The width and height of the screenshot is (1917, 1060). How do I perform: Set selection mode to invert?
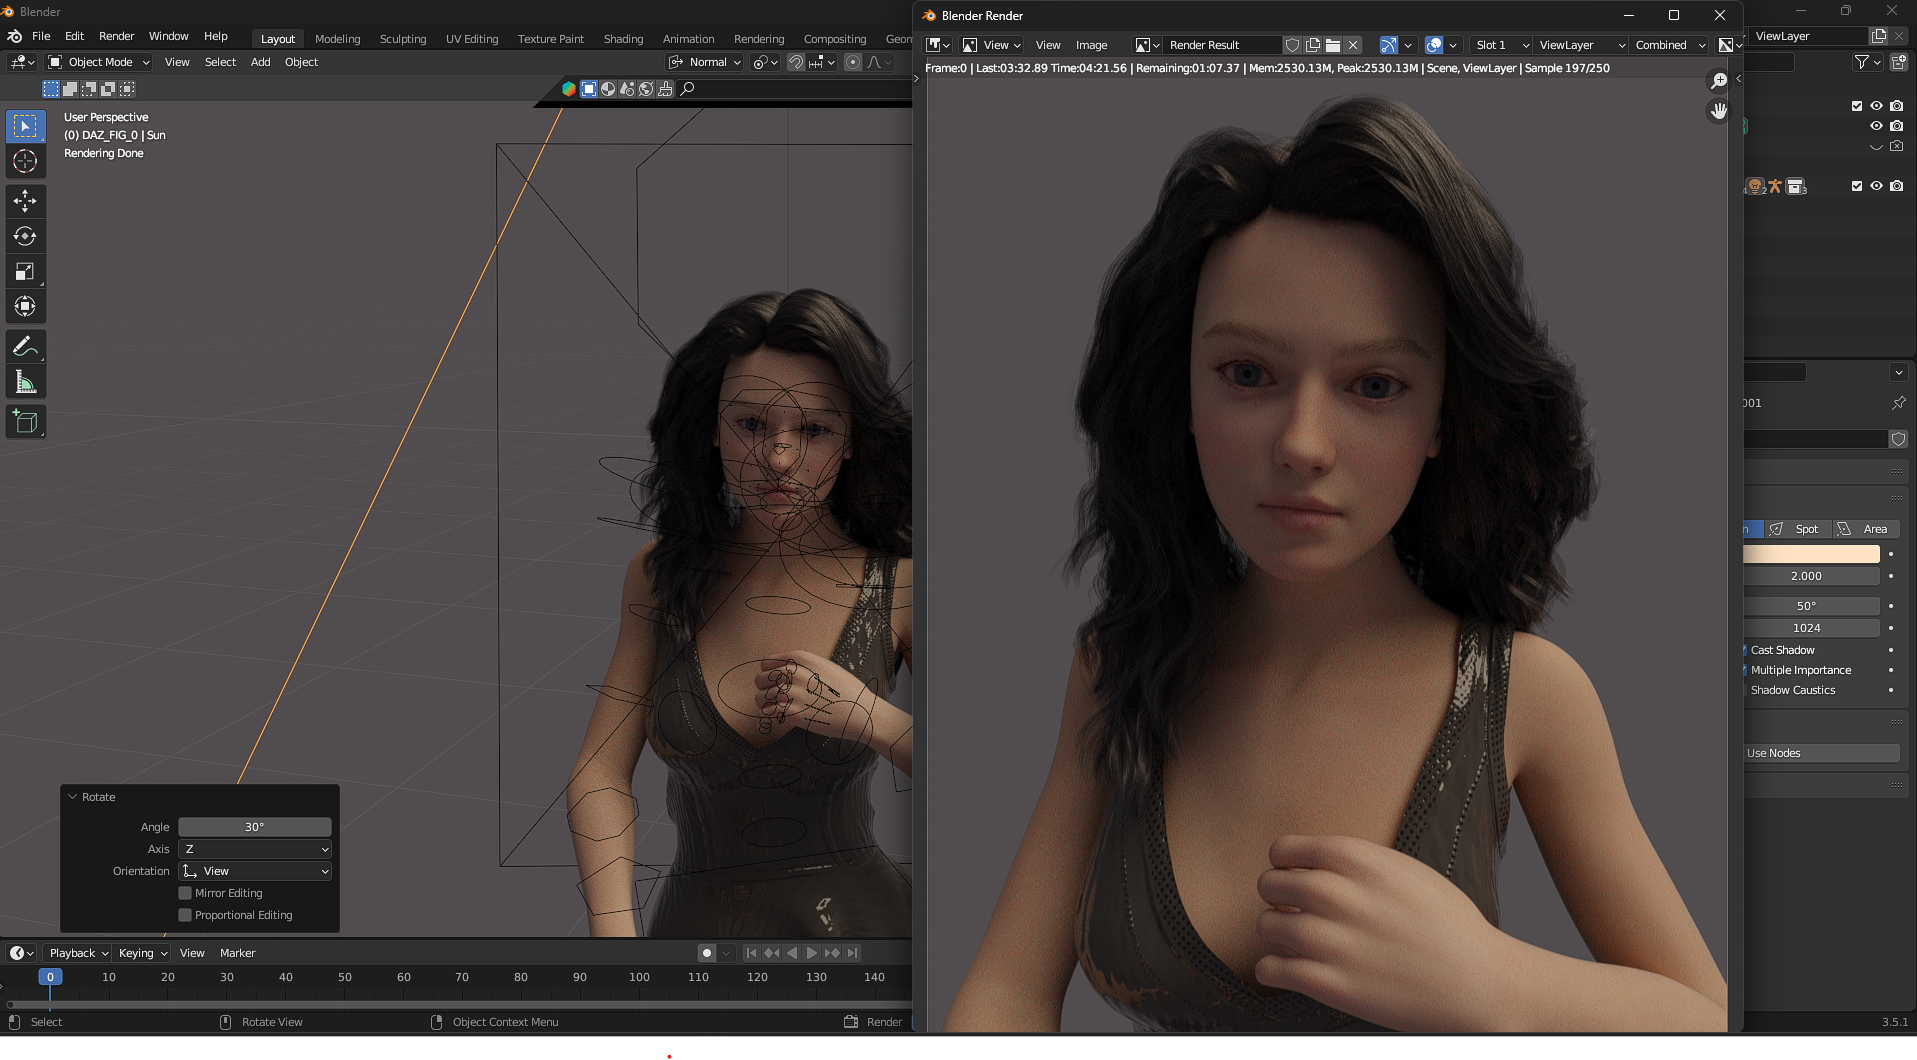pyautogui.click(x=108, y=89)
